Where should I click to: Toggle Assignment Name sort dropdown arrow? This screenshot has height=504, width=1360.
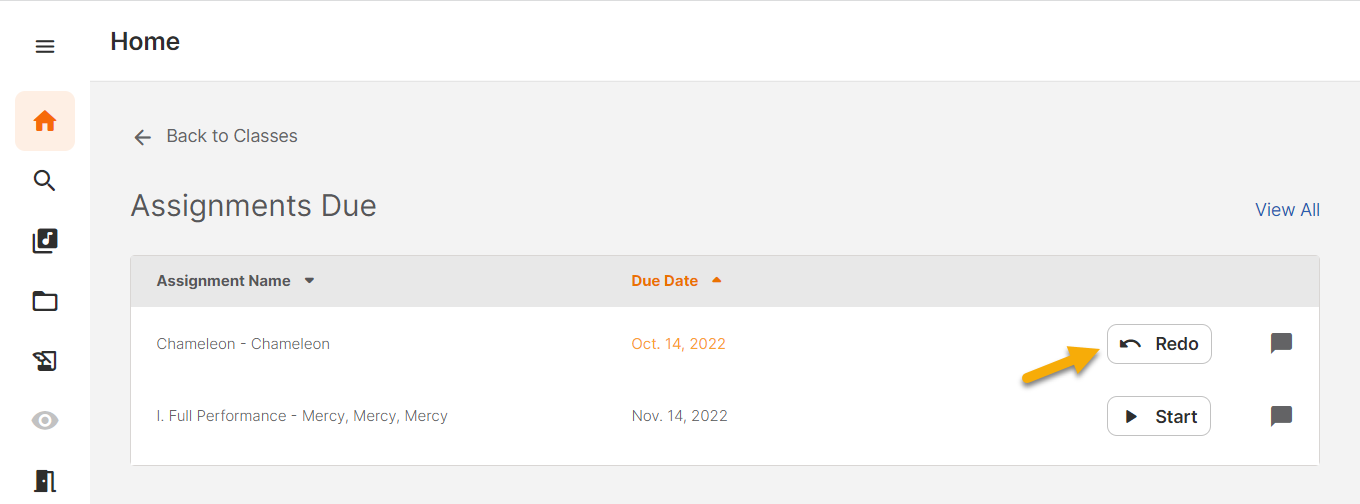(x=310, y=281)
